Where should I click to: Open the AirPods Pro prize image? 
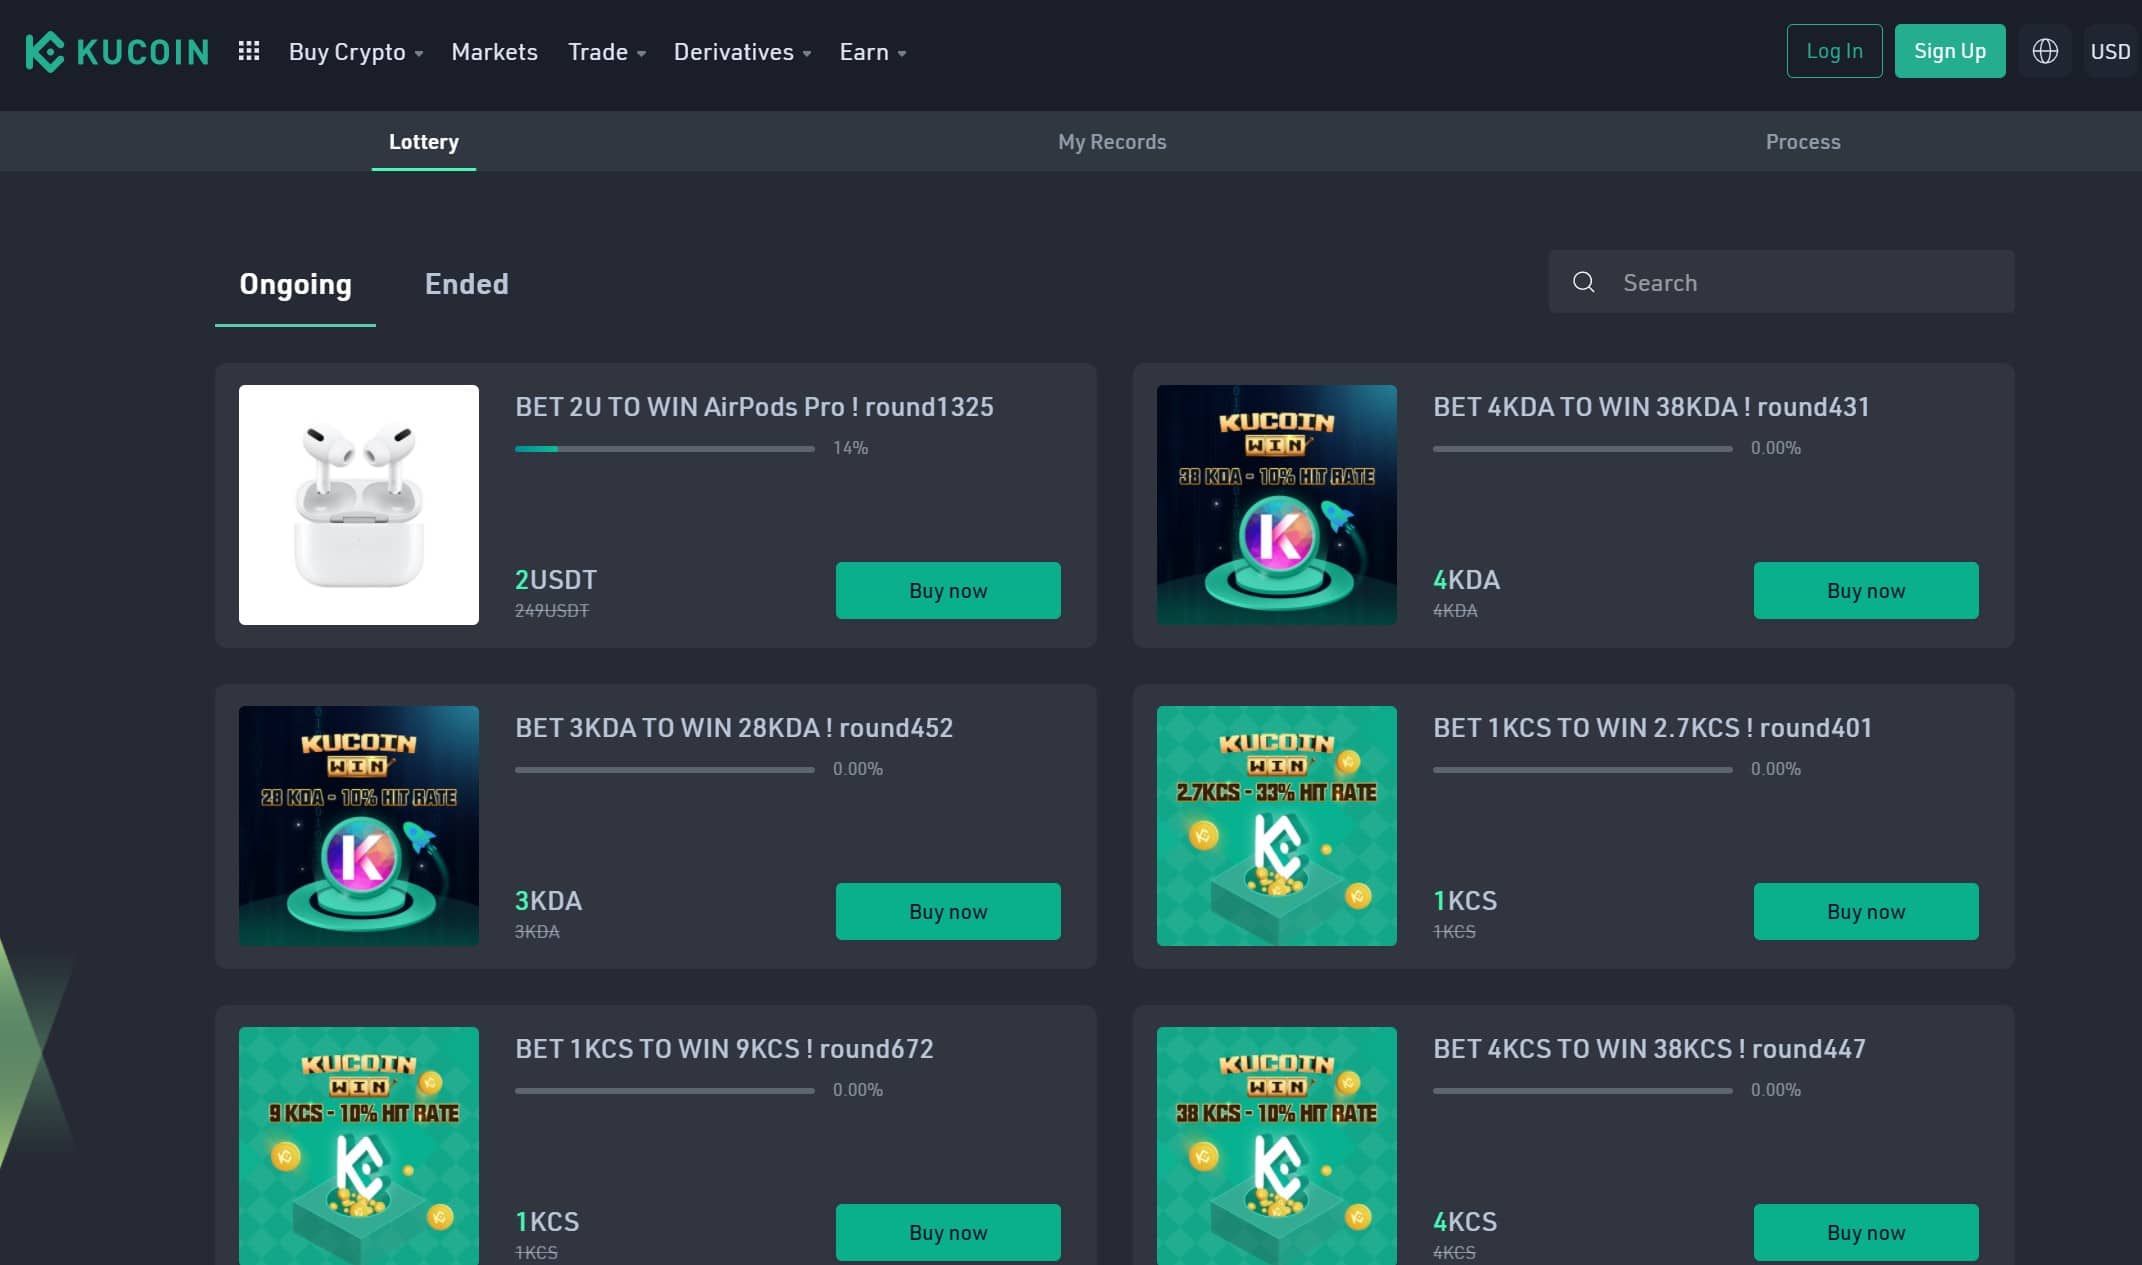tap(358, 505)
